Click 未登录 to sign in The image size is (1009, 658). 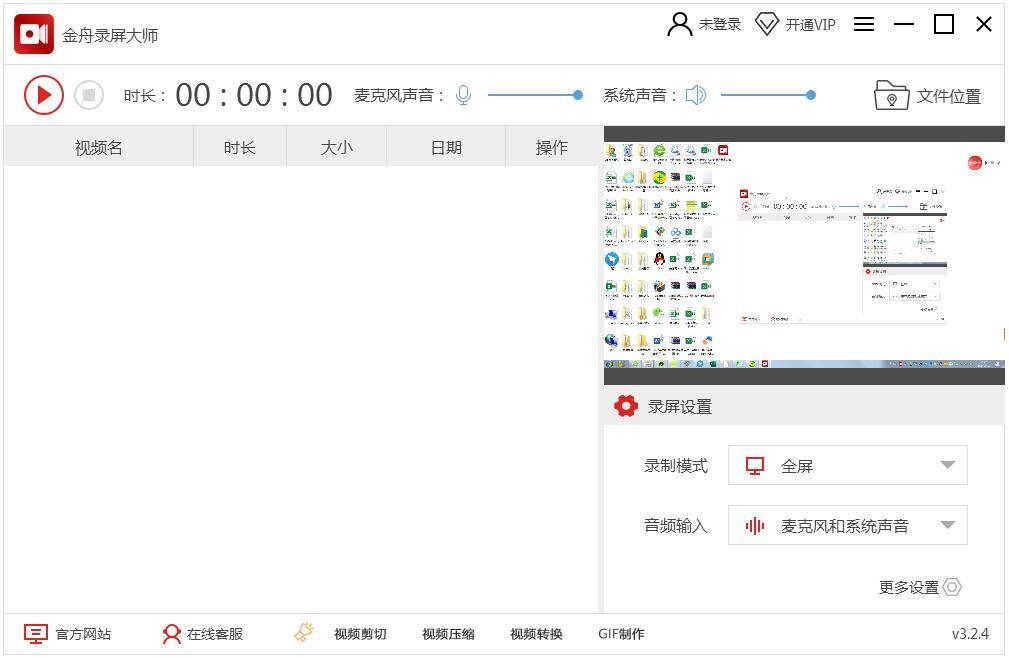click(716, 24)
